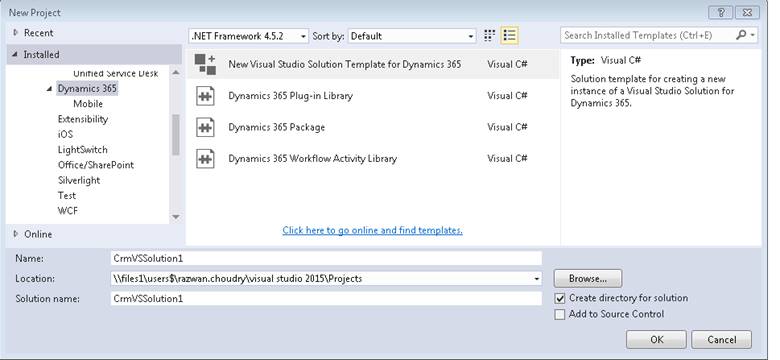Viewport: 780px width, 360px height.
Task: Open the dialog Help question mark button
Action: point(721,13)
